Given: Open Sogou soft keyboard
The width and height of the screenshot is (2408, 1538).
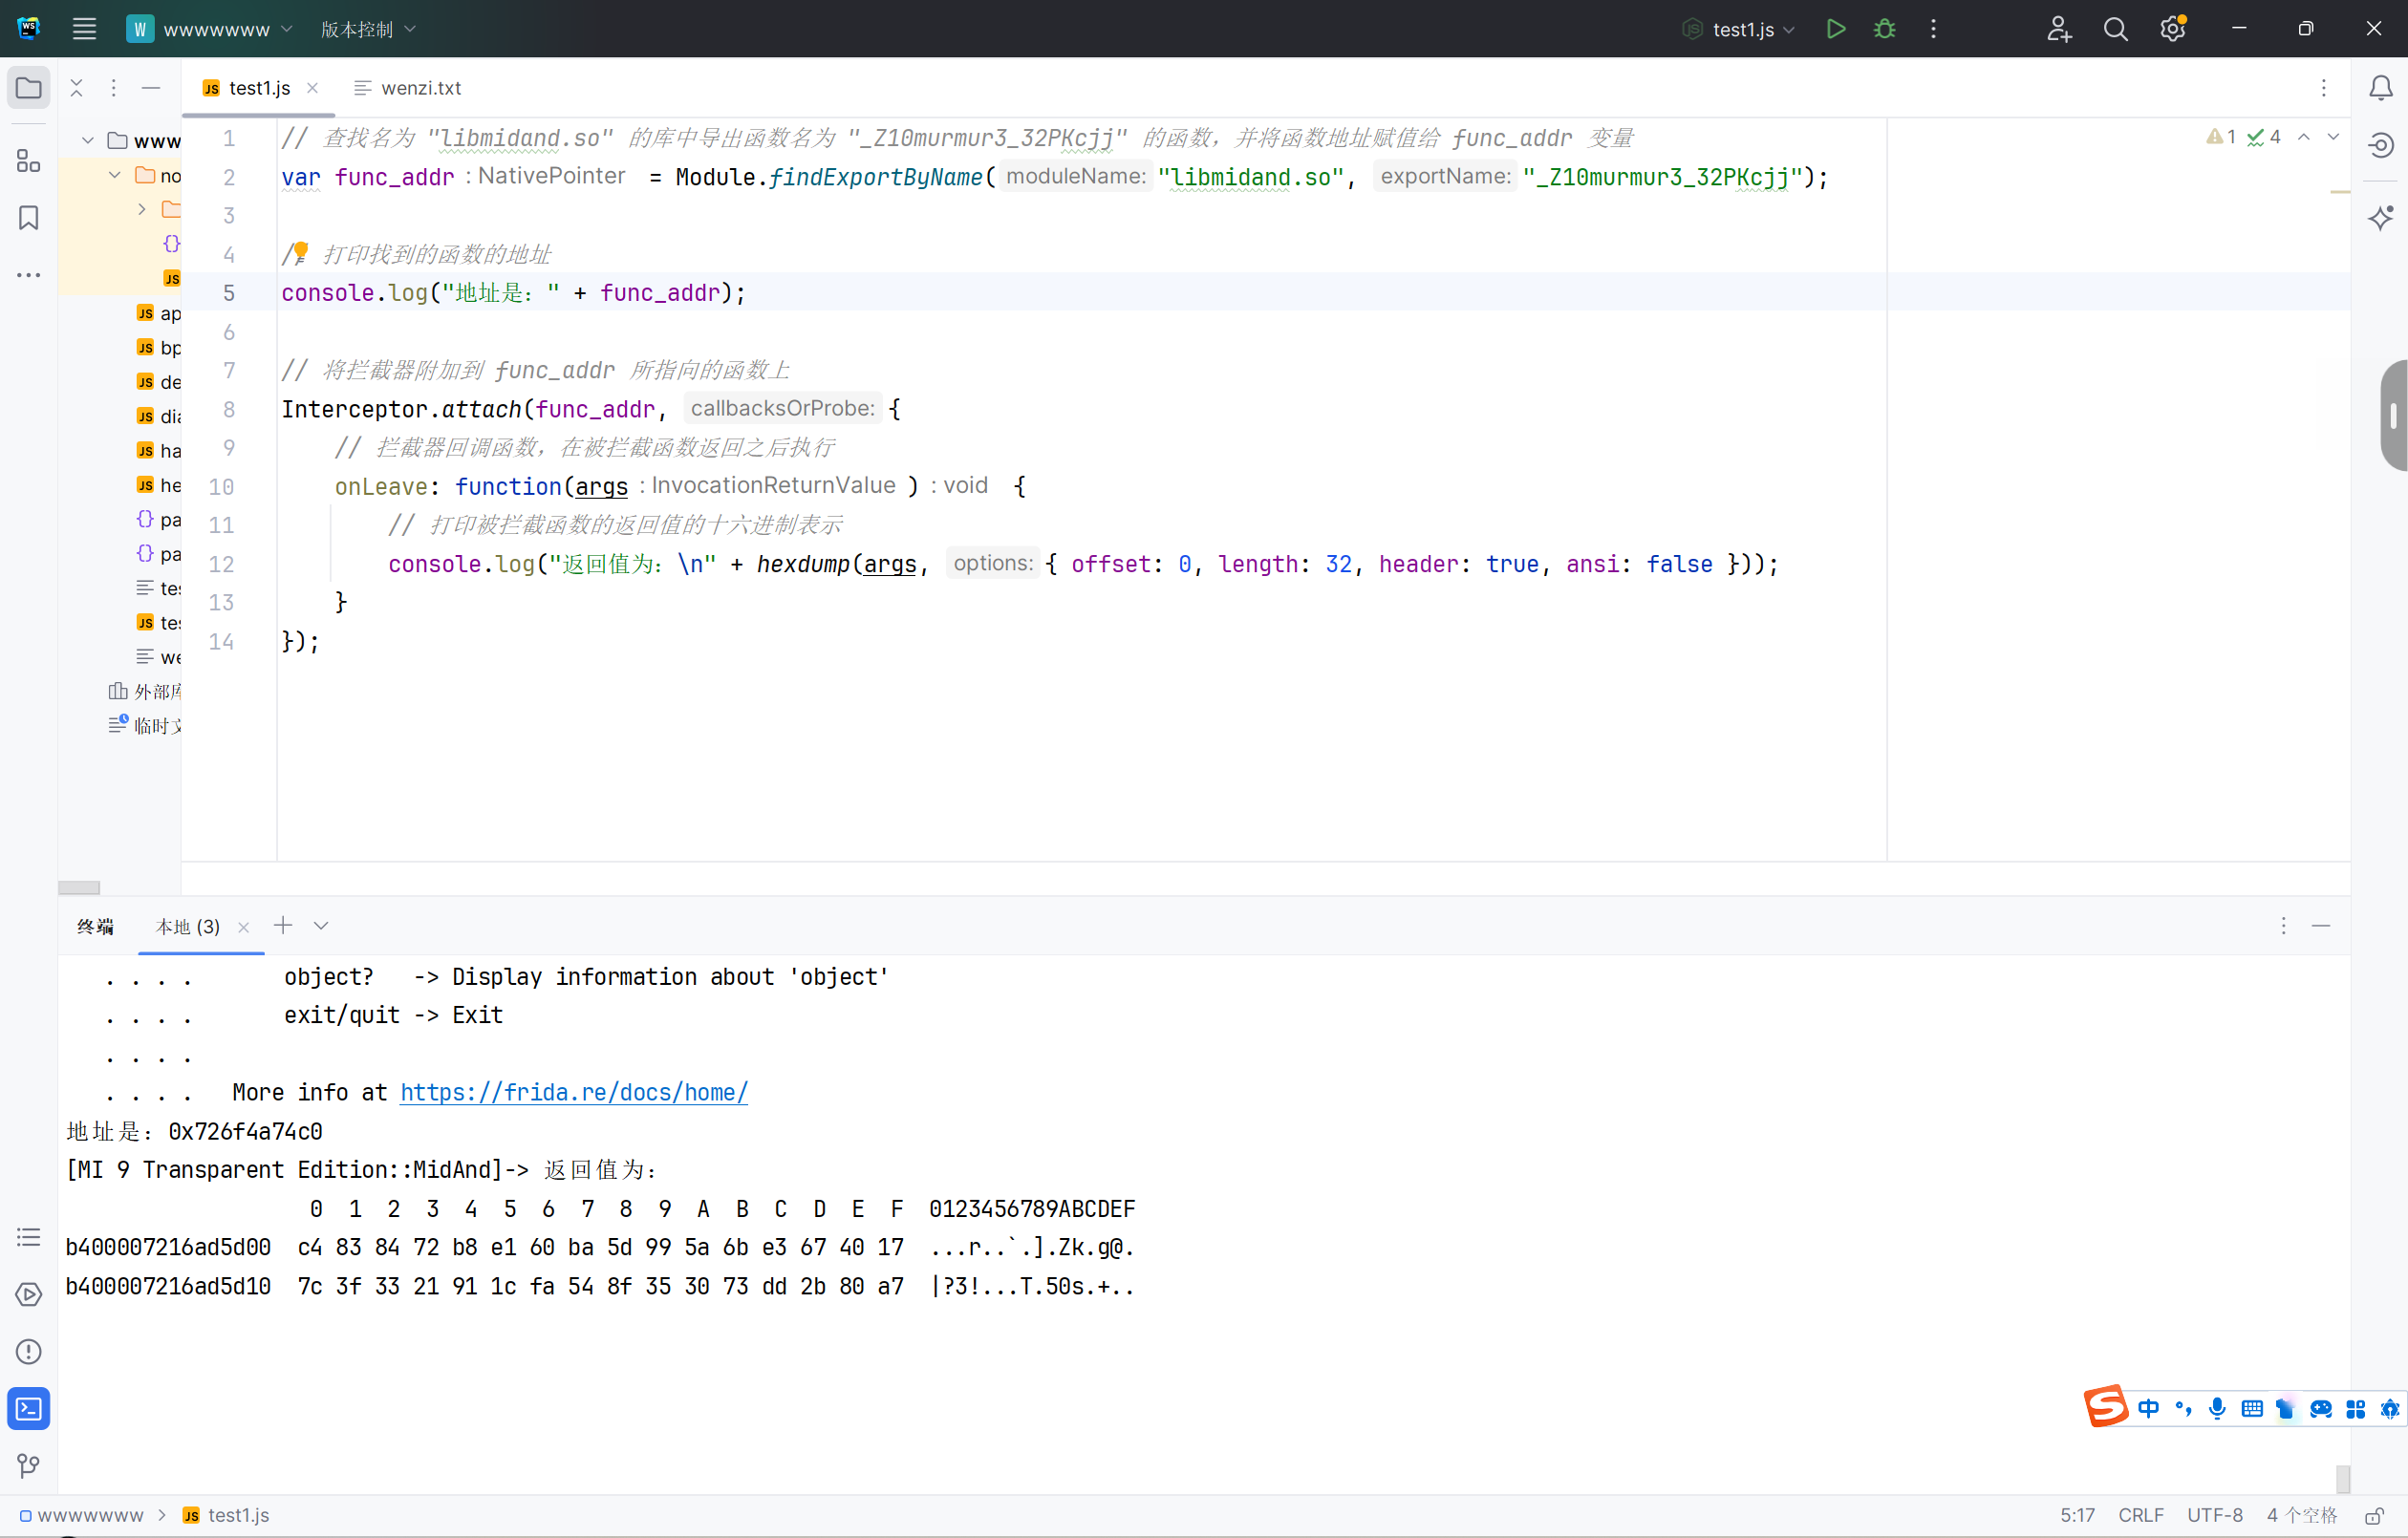Looking at the screenshot, I should point(2252,1408).
